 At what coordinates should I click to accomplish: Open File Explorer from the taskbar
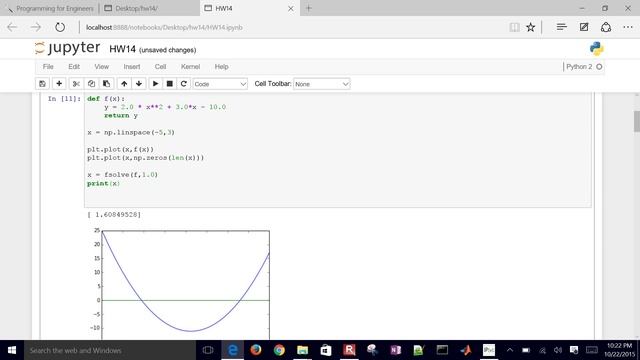[302, 350]
